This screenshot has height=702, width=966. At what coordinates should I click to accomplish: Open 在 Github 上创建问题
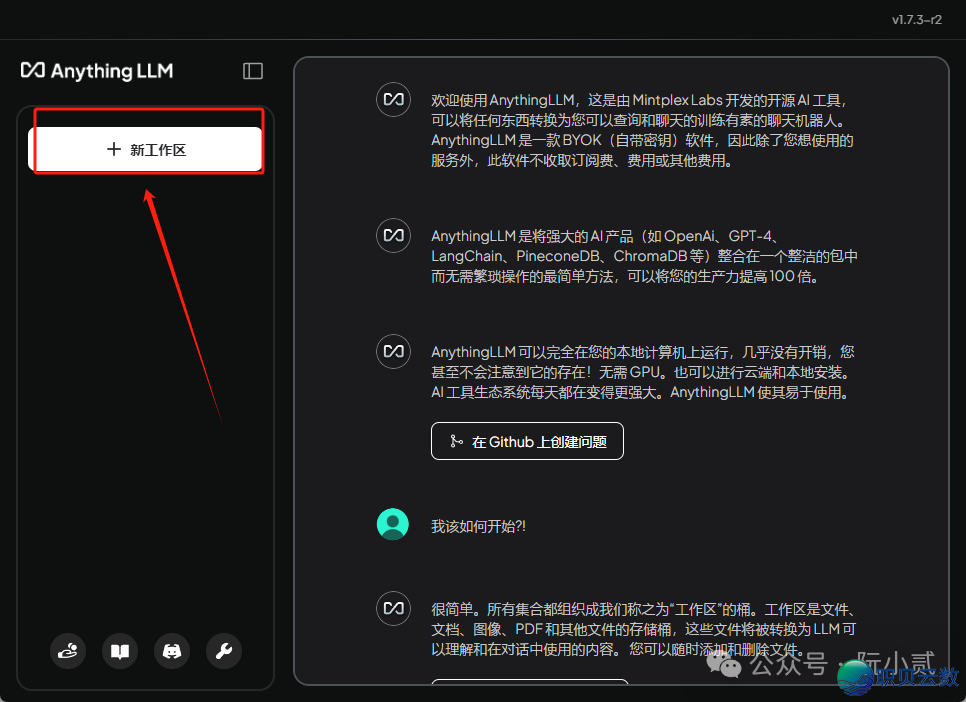(527, 440)
